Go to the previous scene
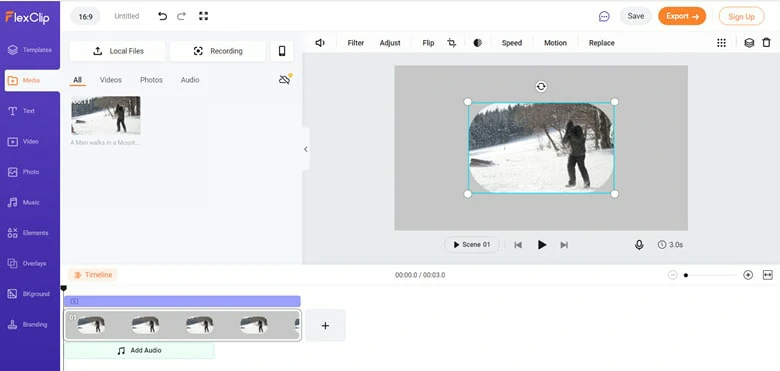The width and height of the screenshot is (780, 371). pyautogui.click(x=518, y=245)
